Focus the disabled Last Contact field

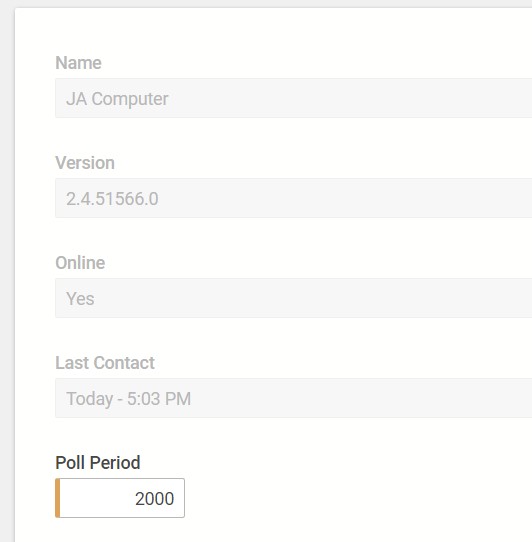tap(293, 398)
